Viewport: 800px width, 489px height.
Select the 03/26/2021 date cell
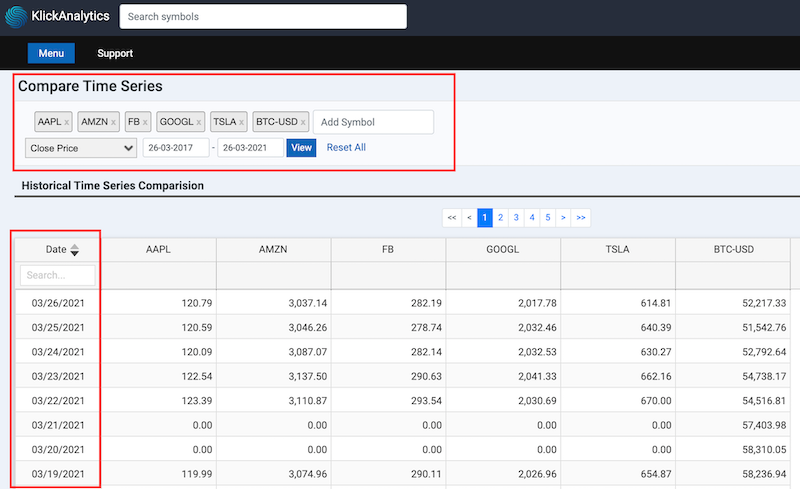click(x=58, y=303)
